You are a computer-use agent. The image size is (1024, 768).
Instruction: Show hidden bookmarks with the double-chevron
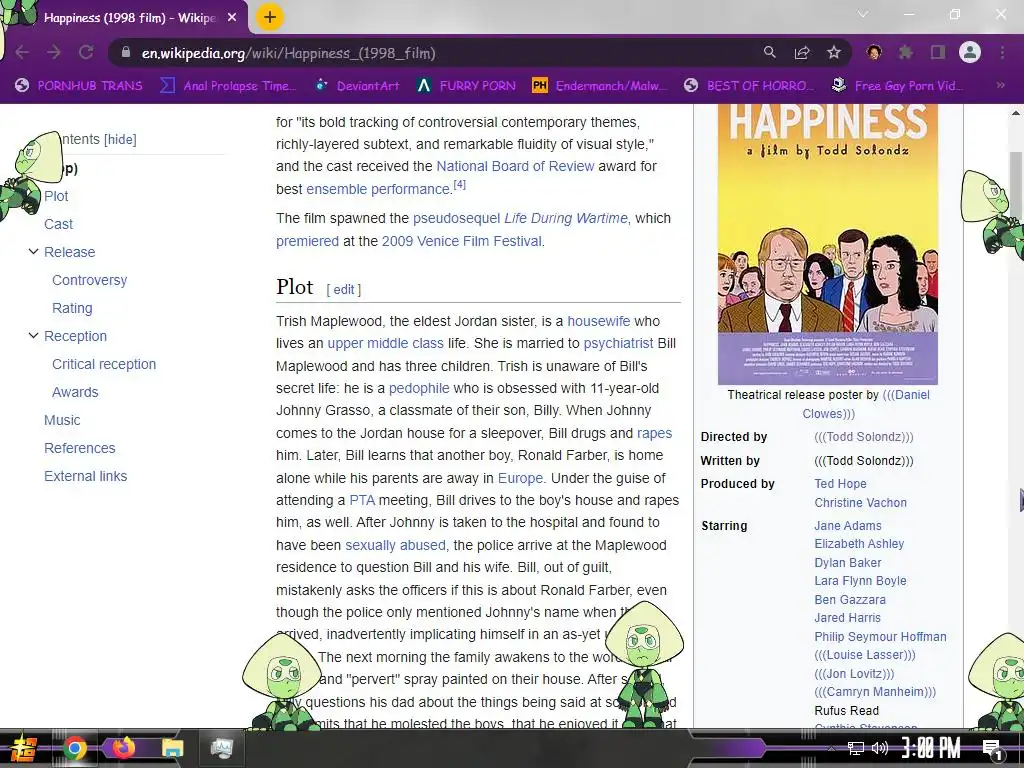click(x=1000, y=85)
